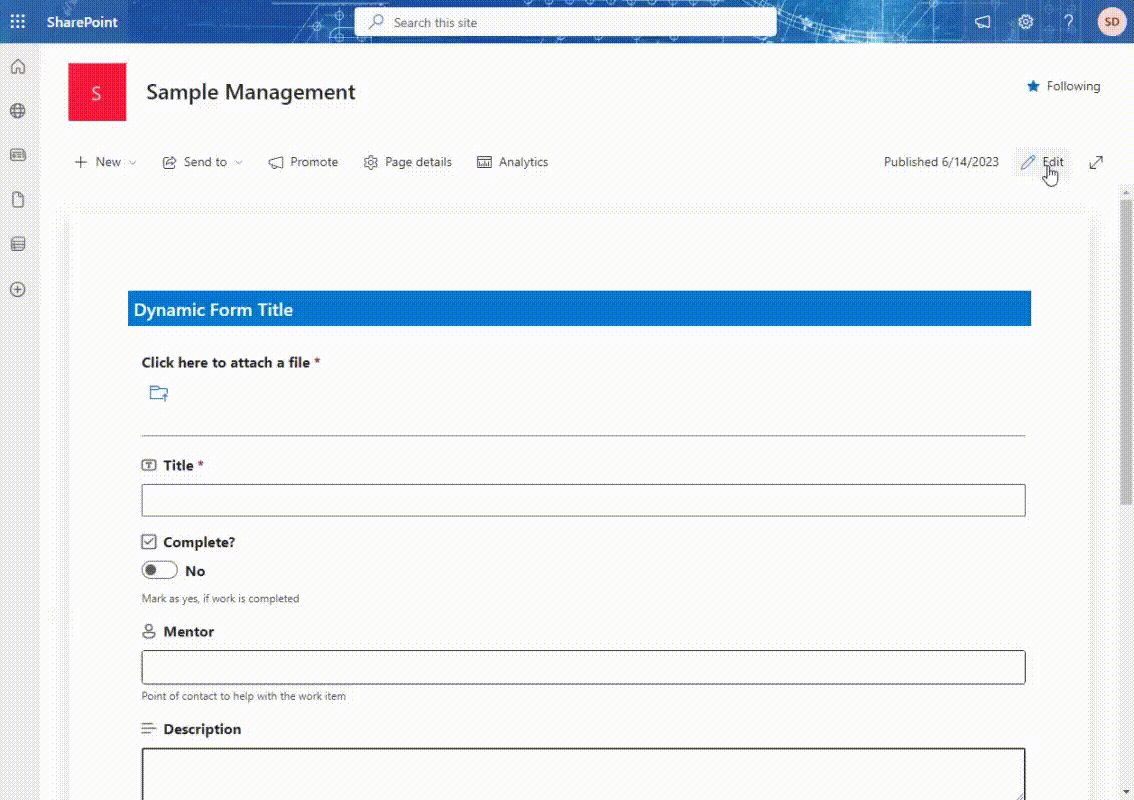Click the Create plus icon in sidebar
1134x800 pixels.
click(x=18, y=289)
